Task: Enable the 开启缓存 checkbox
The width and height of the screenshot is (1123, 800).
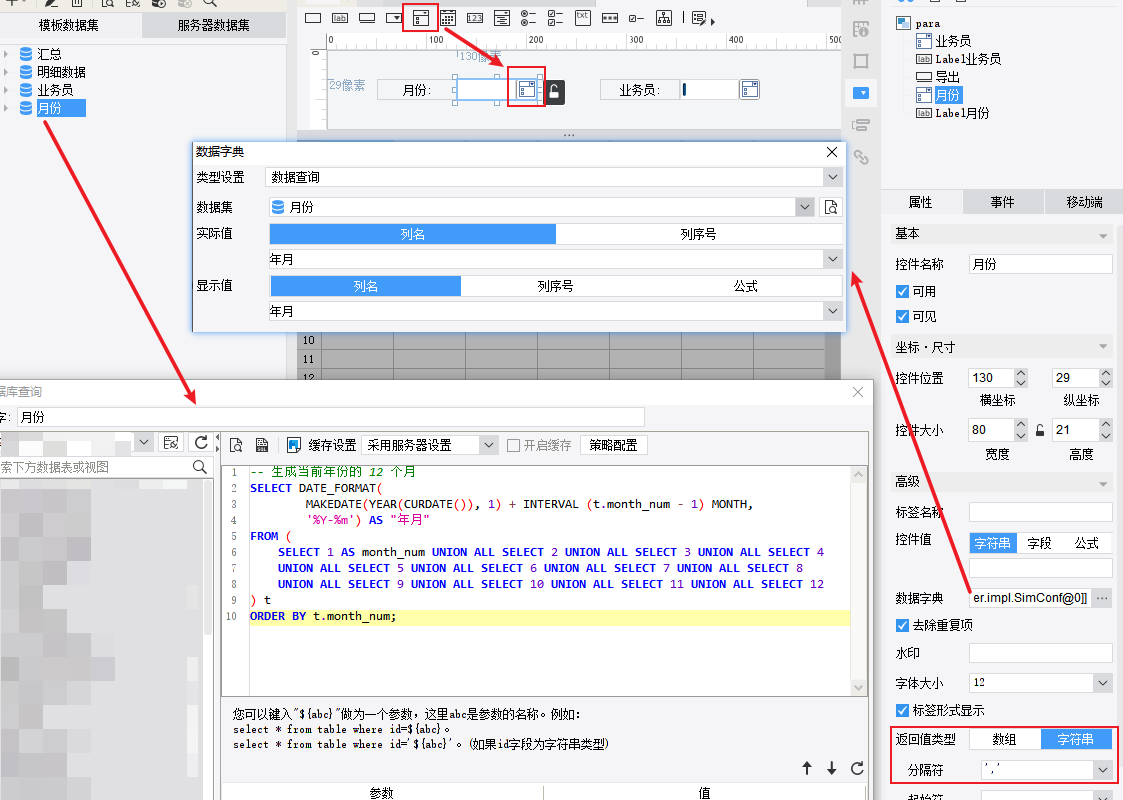Action: point(513,445)
